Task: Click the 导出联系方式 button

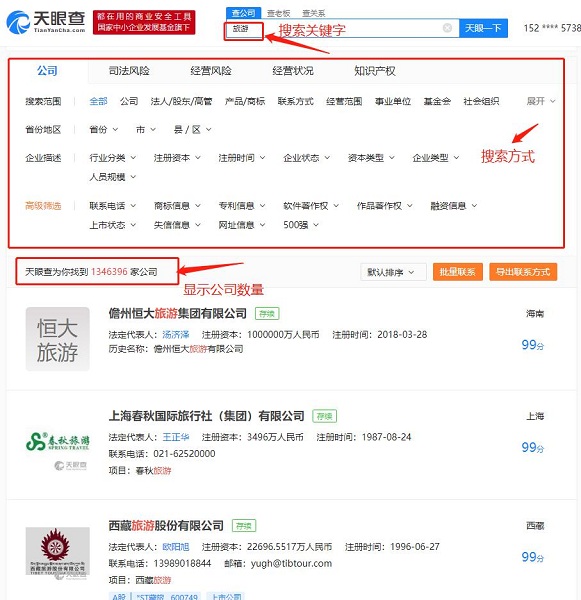Action: tap(523, 272)
